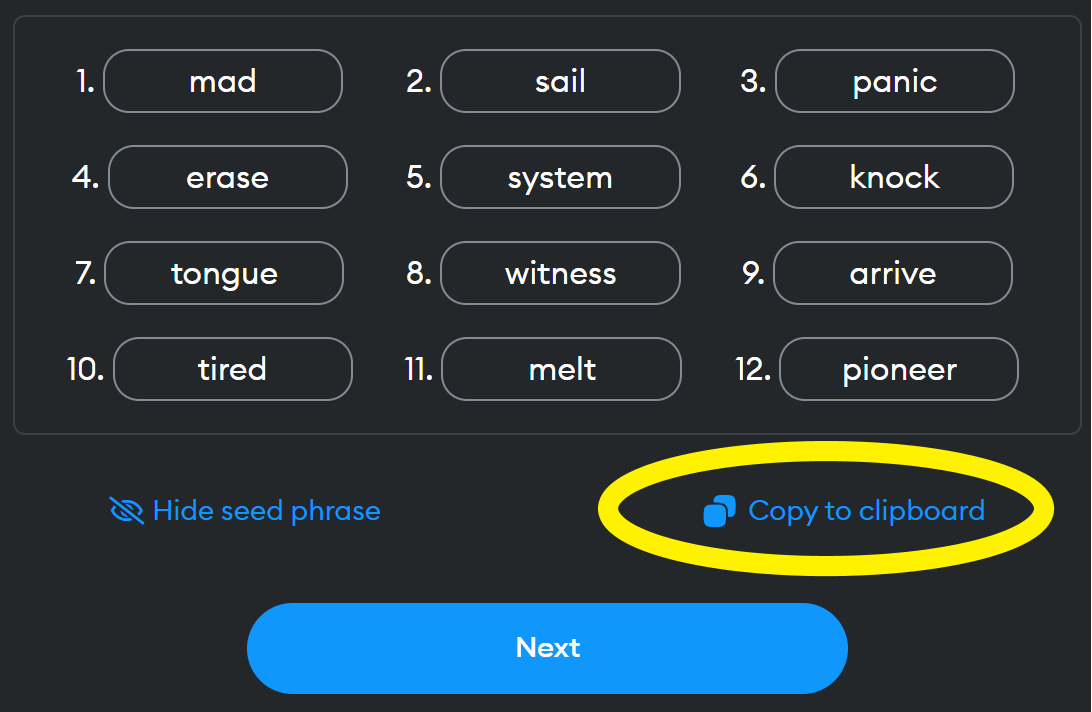
Task: Click the last word 'pioneer'
Action: (x=899, y=369)
